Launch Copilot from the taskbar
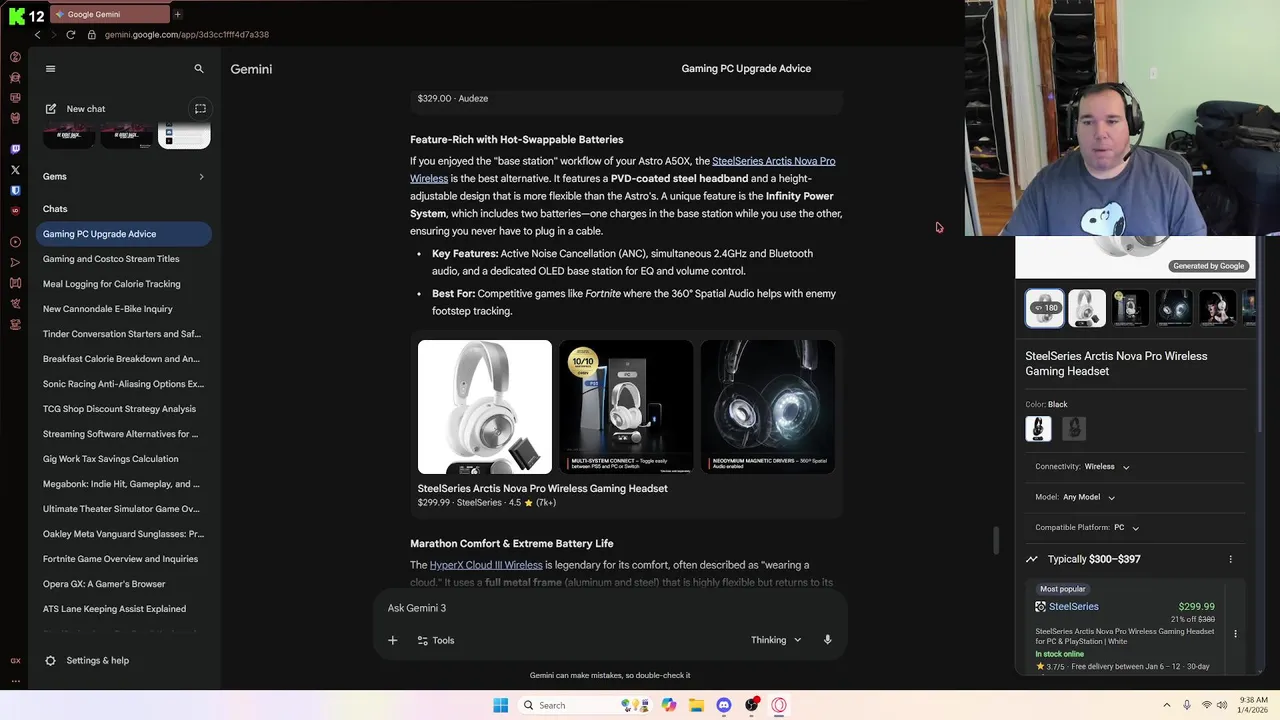The width and height of the screenshot is (1280, 720). pyautogui.click(x=669, y=705)
